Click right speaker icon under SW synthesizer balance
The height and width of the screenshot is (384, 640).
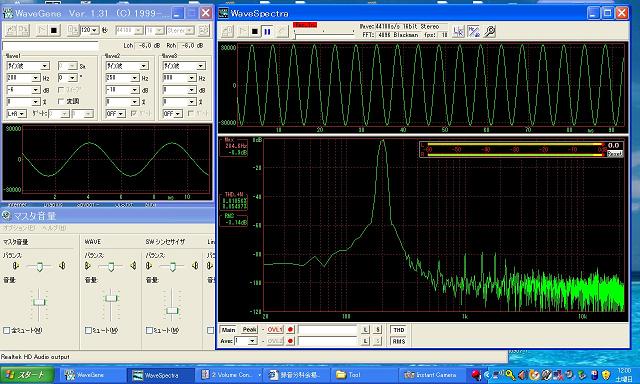tap(195, 266)
